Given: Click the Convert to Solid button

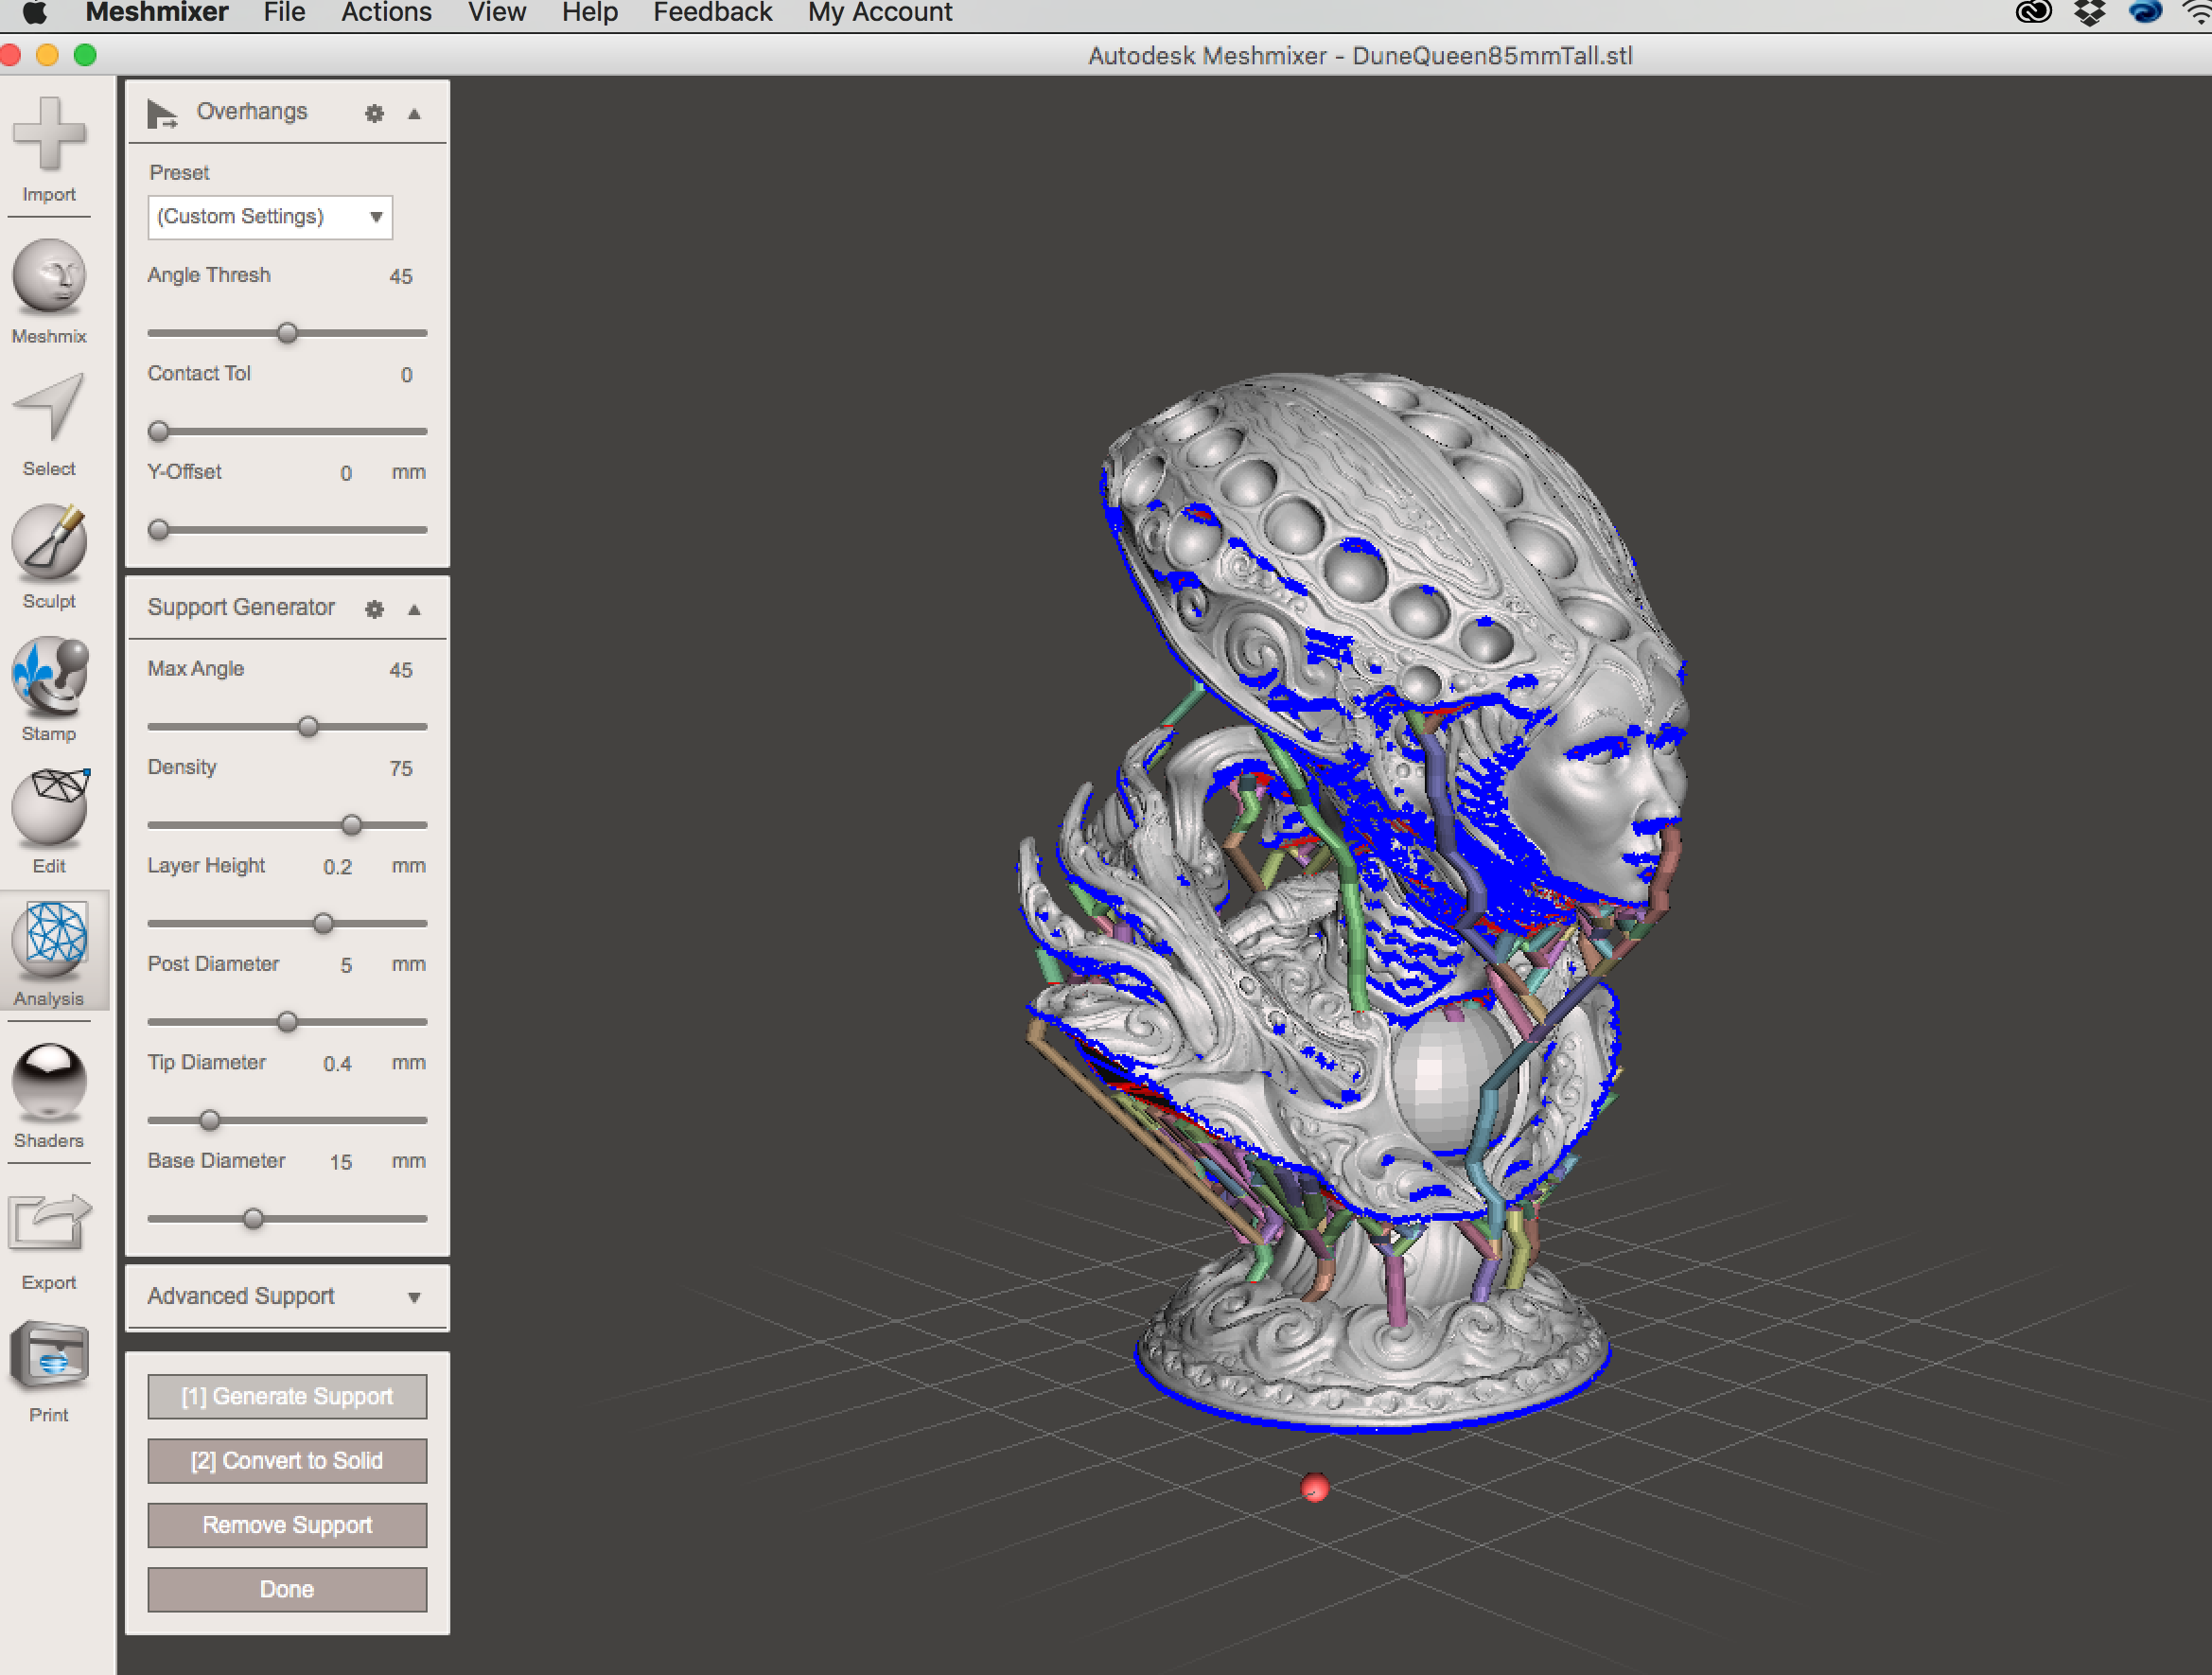Looking at the screenshot, I should coord(287,1461).
